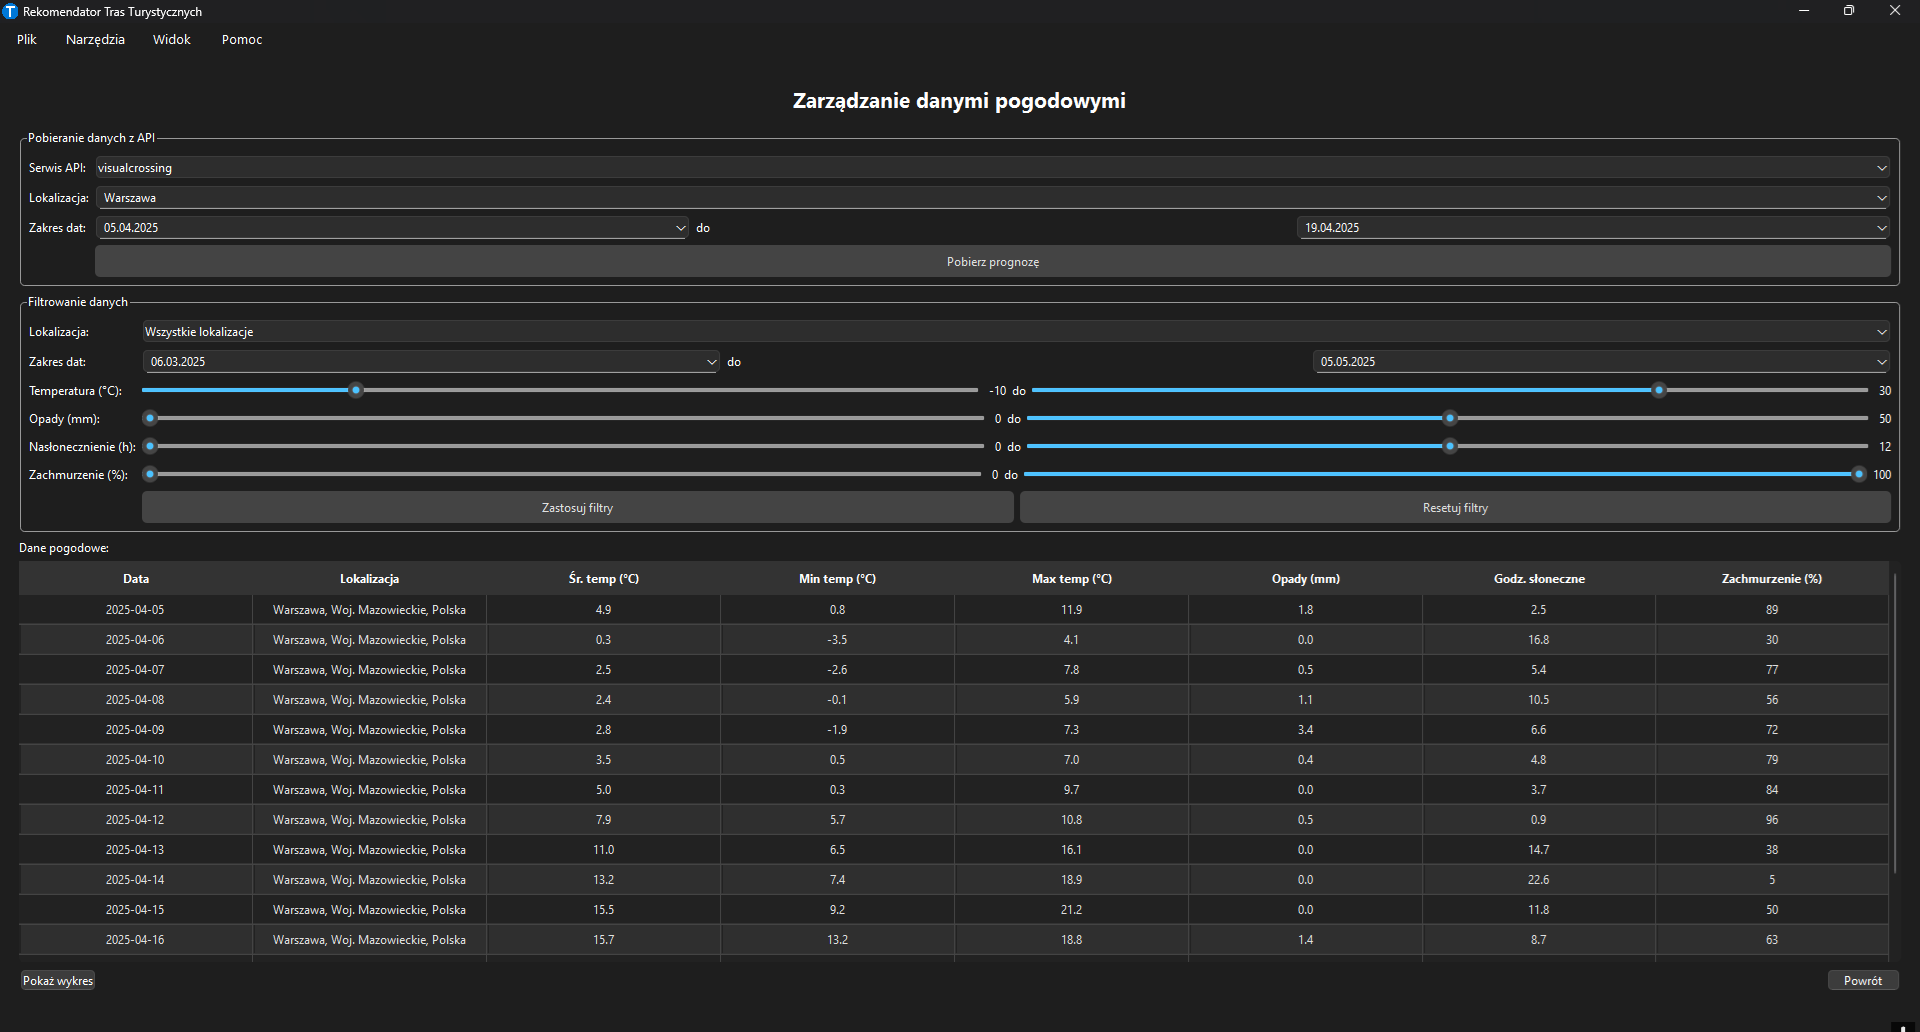This screenshot has width=1920, height=1032.
Task: Click the Śr. temp (°C) column header
Action: coord(603,579)
